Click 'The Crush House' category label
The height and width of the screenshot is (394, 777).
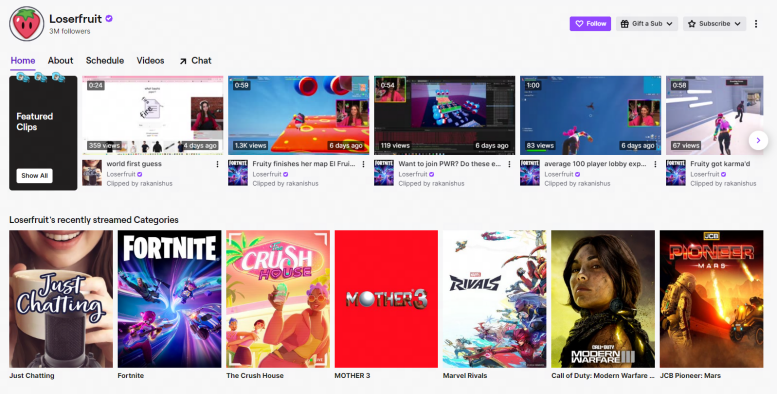(255, 376)
